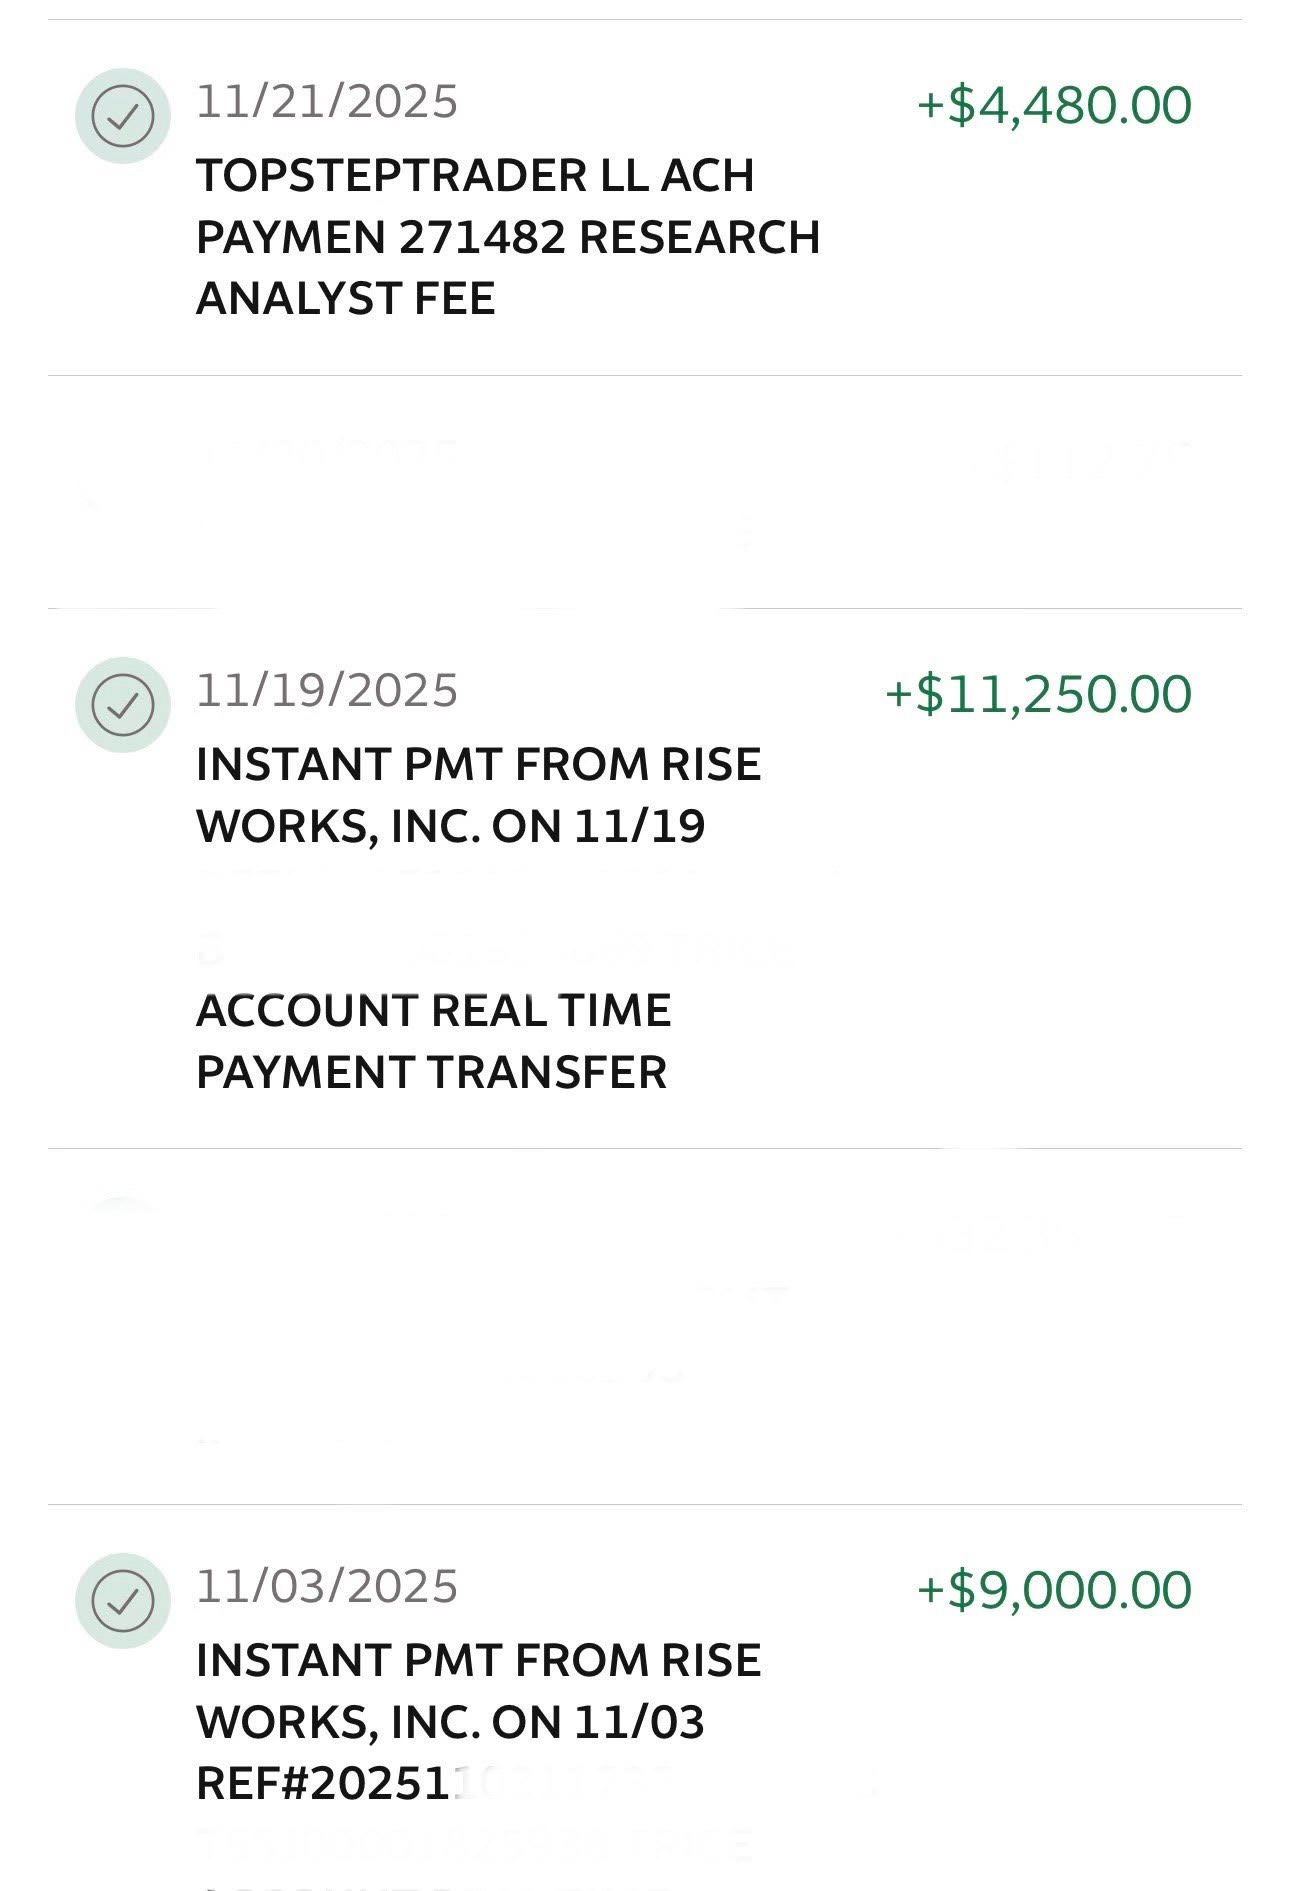
Task: Select the +$11,250.00 deposit amount
Action: pyautogui.click(x=1038, y=695)
